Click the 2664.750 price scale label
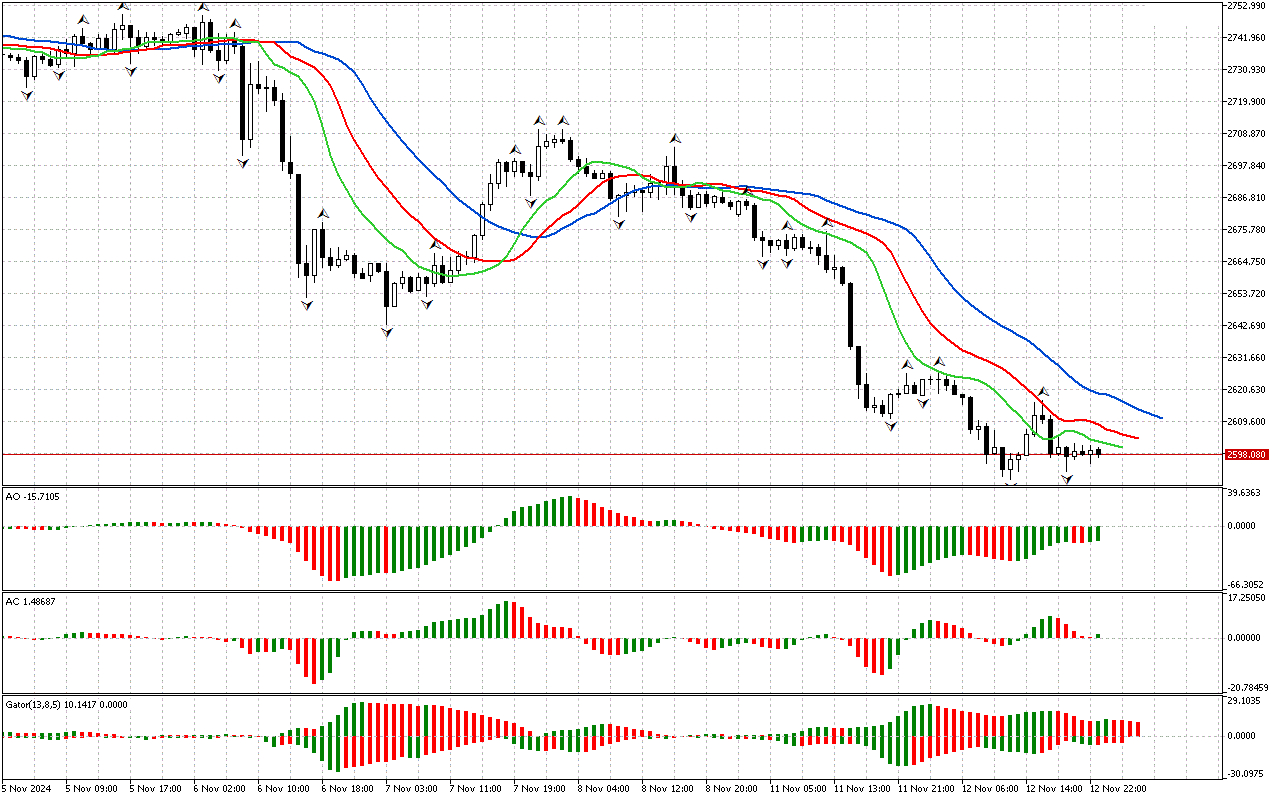Image resolution: width=1280 pixels, height=800 pixels. [x=1246, y=262]
